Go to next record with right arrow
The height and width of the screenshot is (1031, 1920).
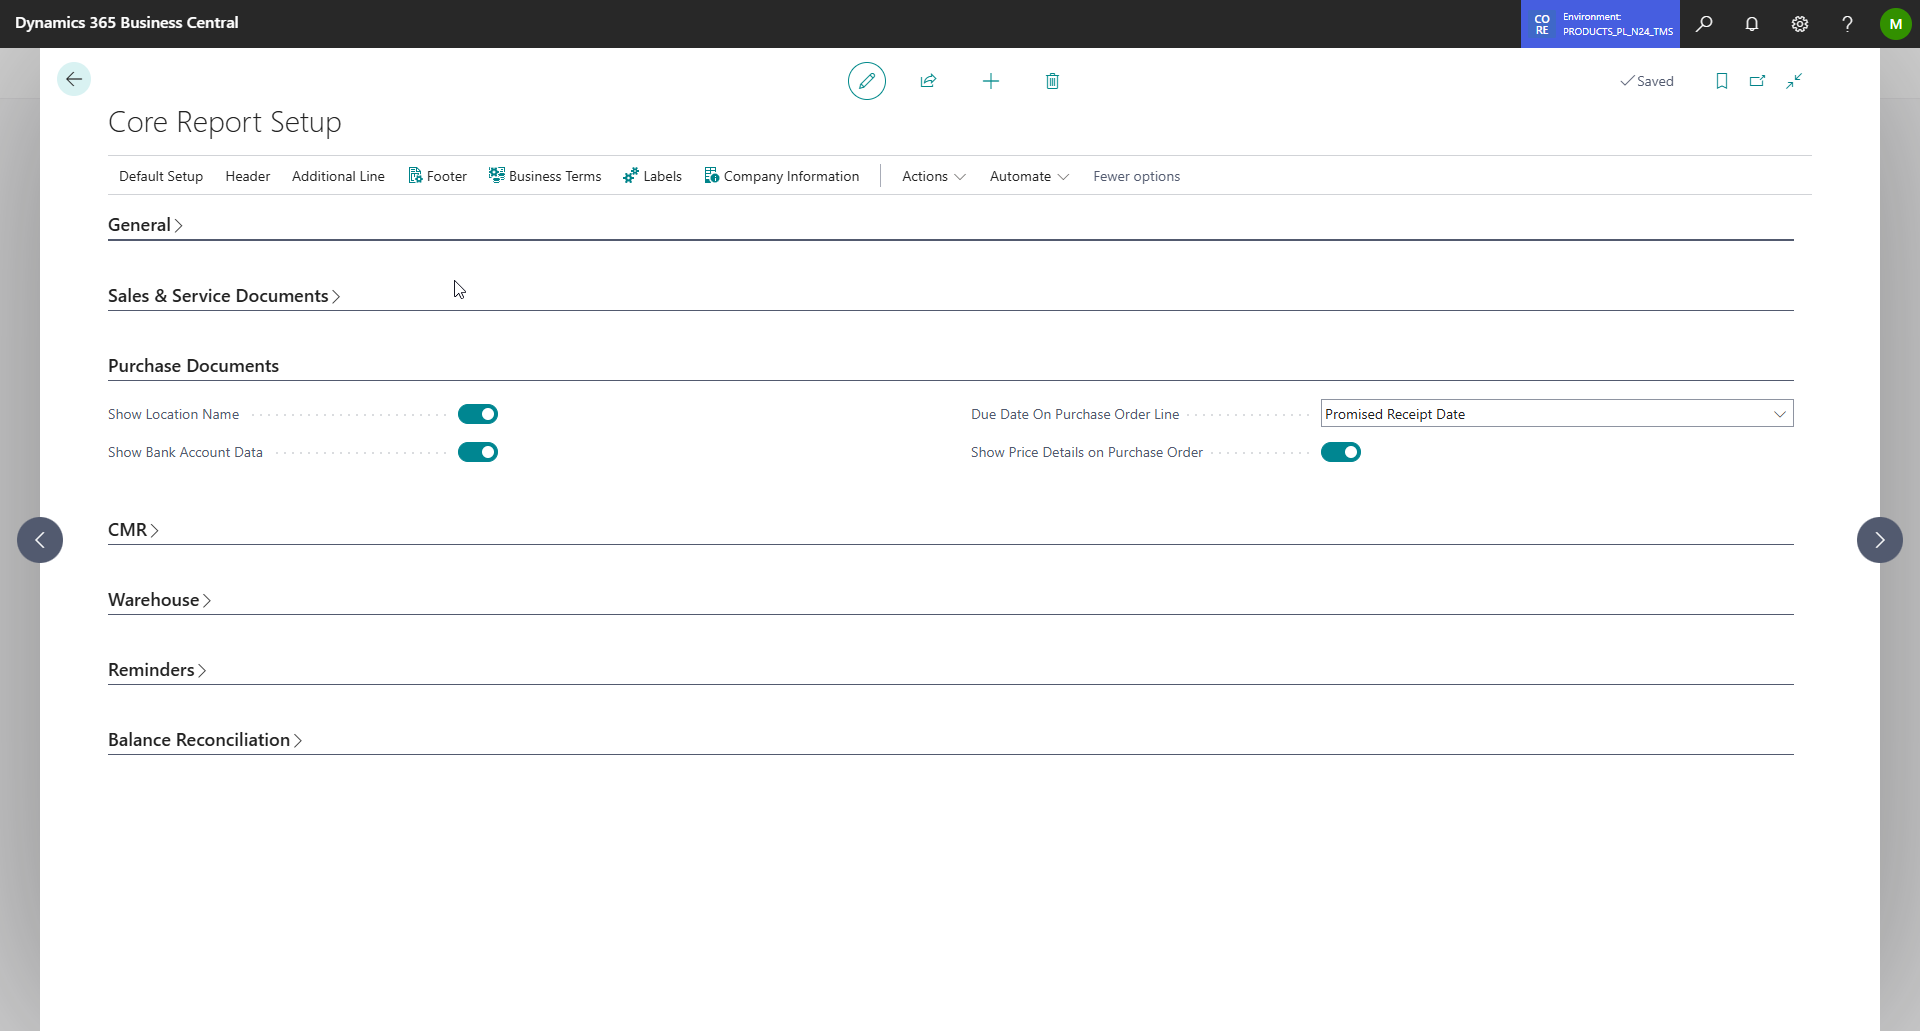pos(1879,540)
